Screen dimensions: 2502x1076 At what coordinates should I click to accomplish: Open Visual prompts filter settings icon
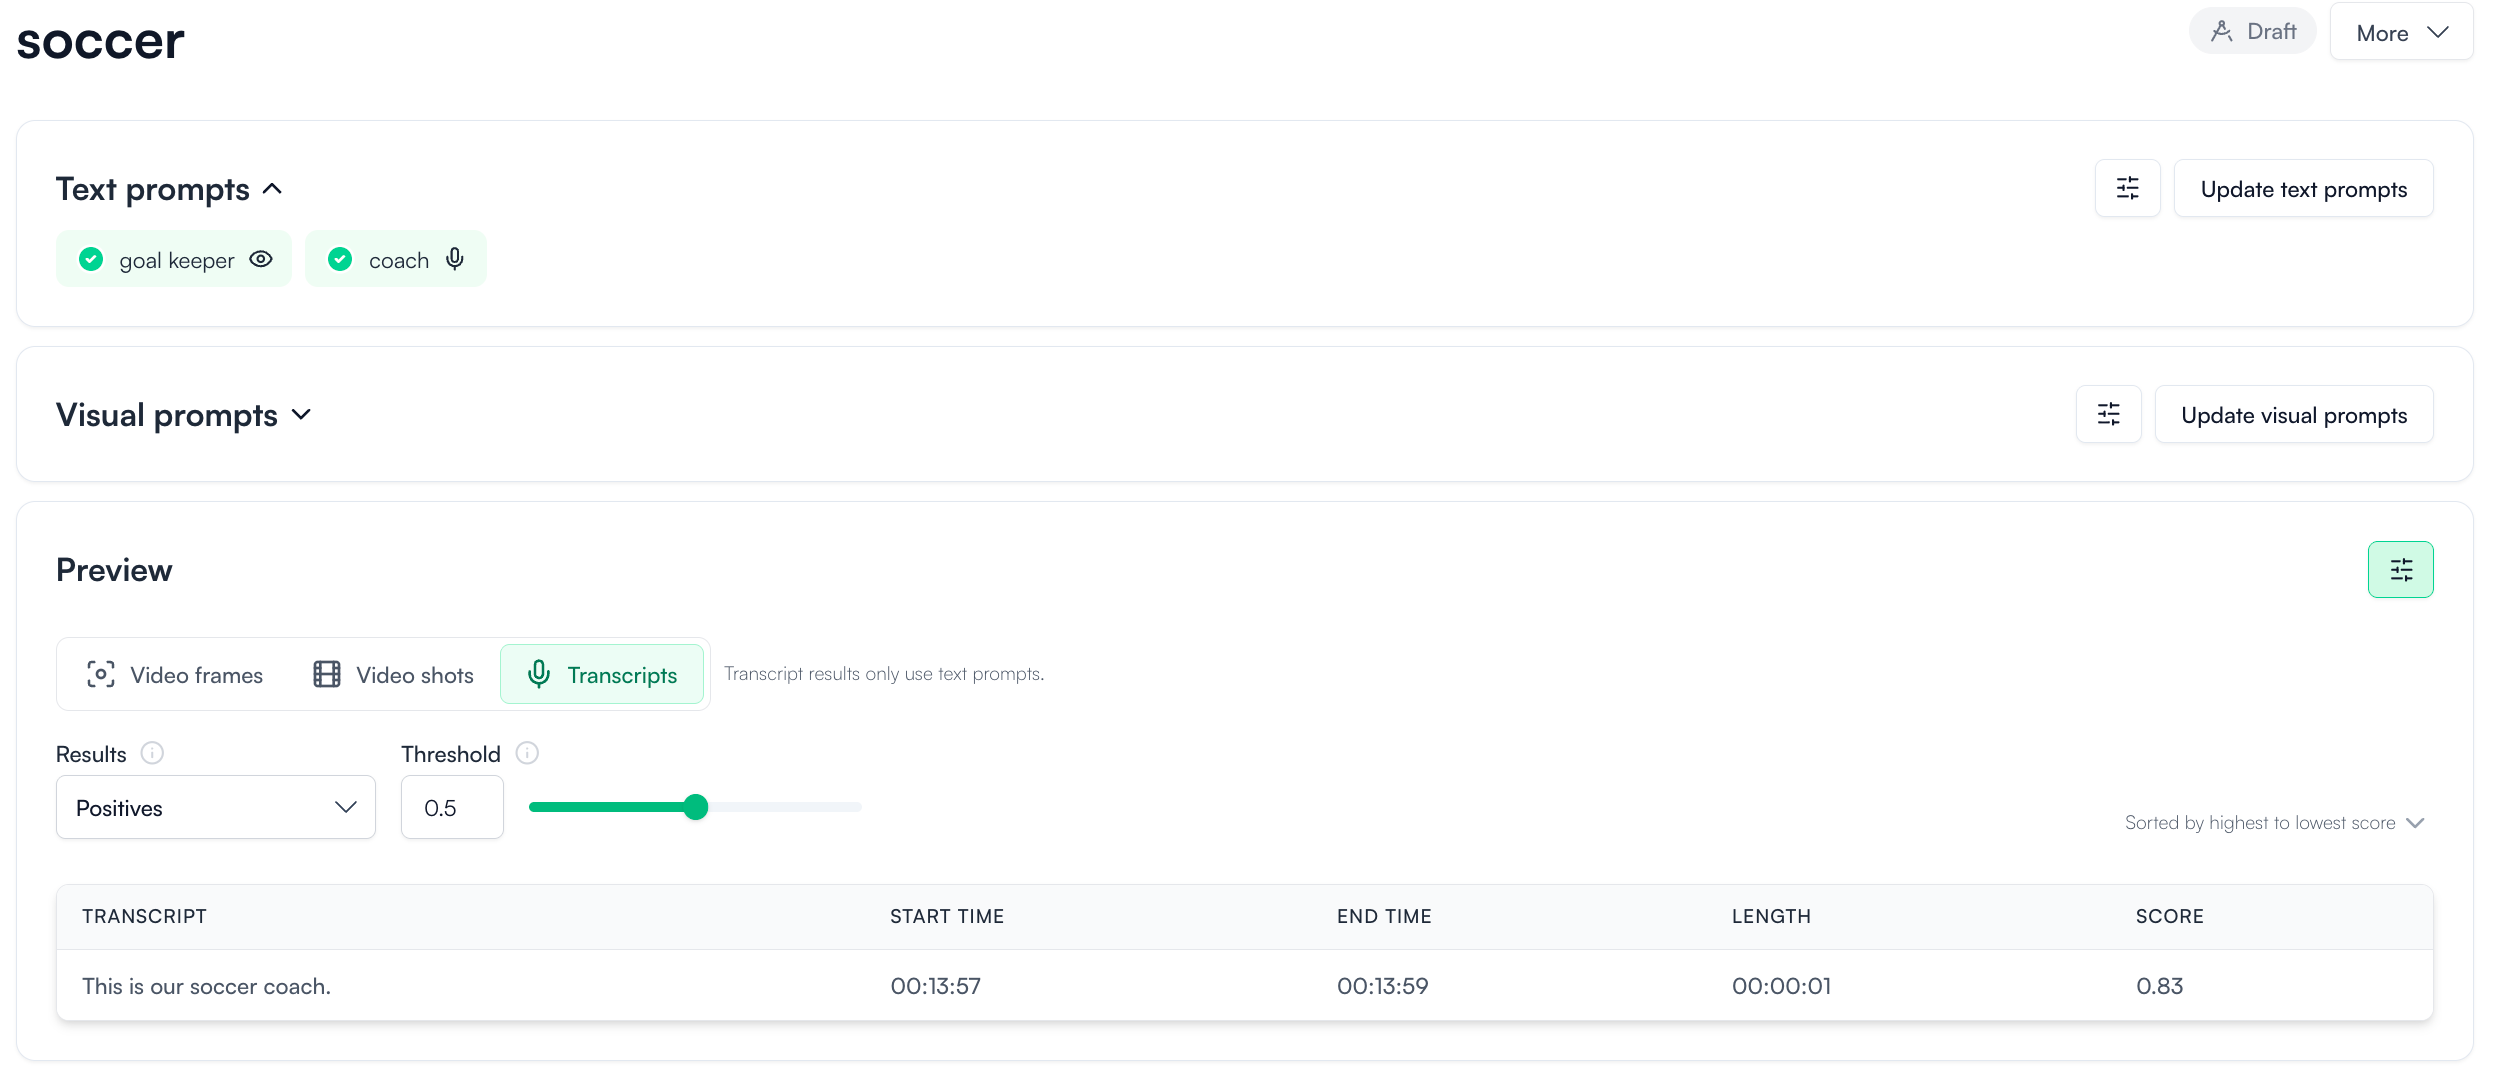coord(2108,415)
